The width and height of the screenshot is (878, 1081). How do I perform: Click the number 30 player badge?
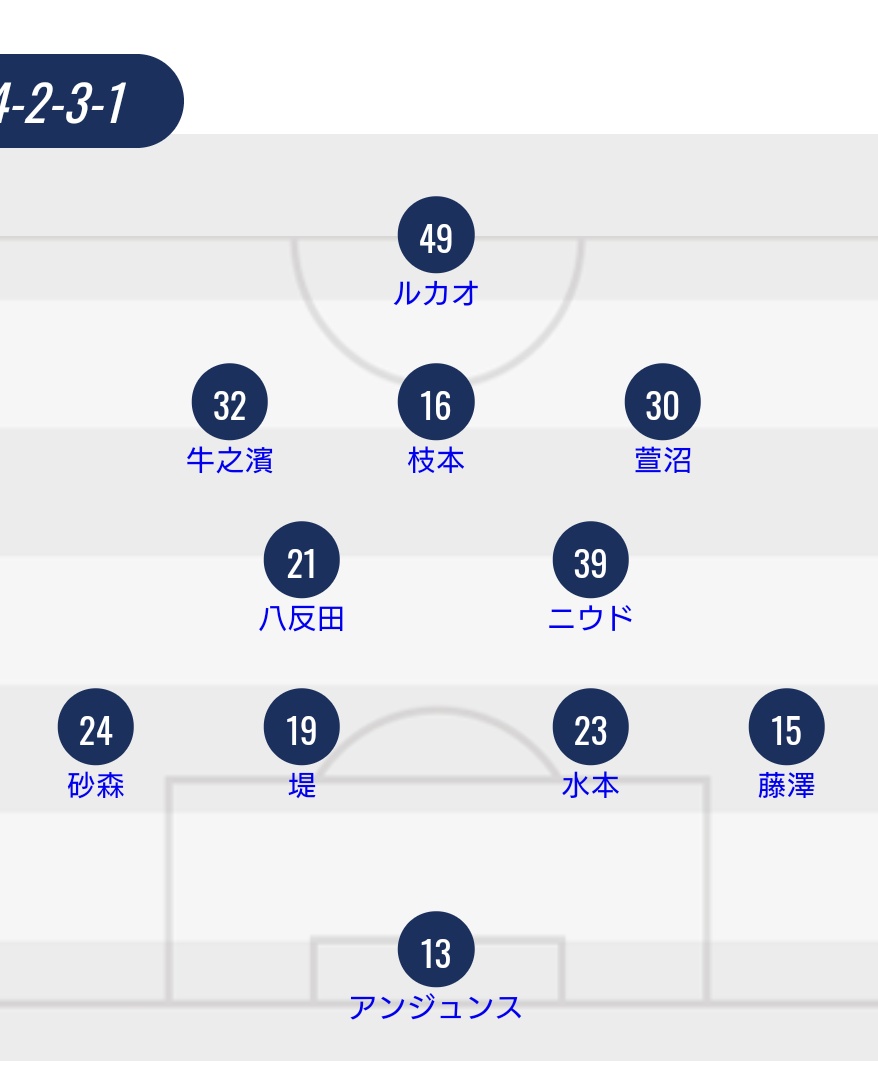tap(662, 402)
